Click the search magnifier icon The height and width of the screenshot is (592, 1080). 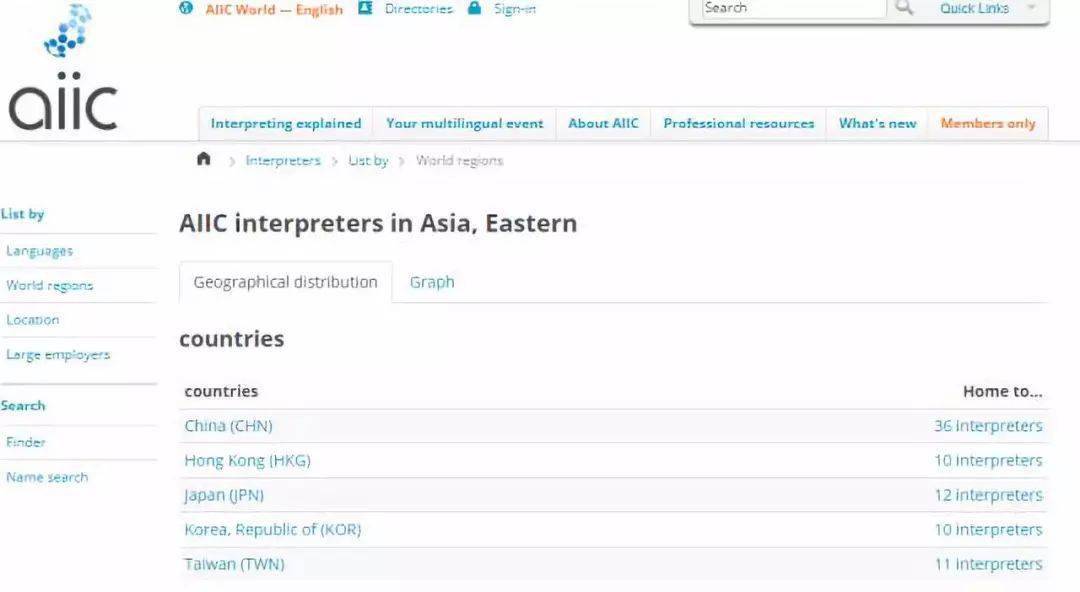coord(905,8)
